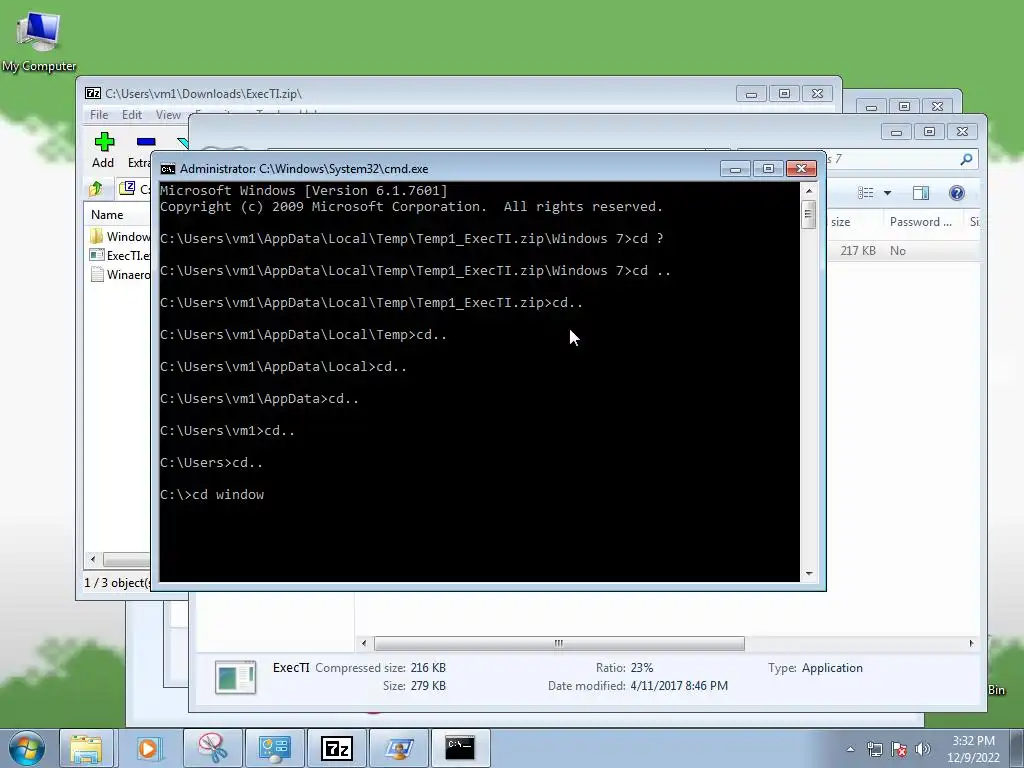Screen dimensions: 1024x768
Task: Click the 217 KB cell in Explorer
Action: pos(857,251)
